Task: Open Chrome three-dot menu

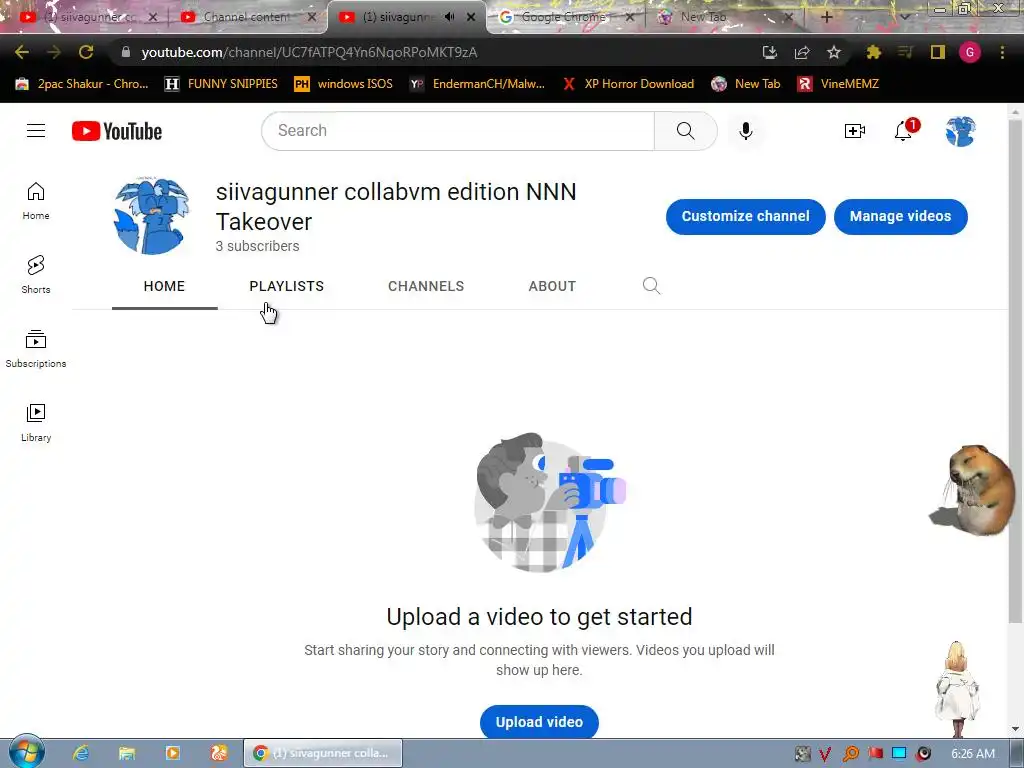Action: [x=1002, y=52]
